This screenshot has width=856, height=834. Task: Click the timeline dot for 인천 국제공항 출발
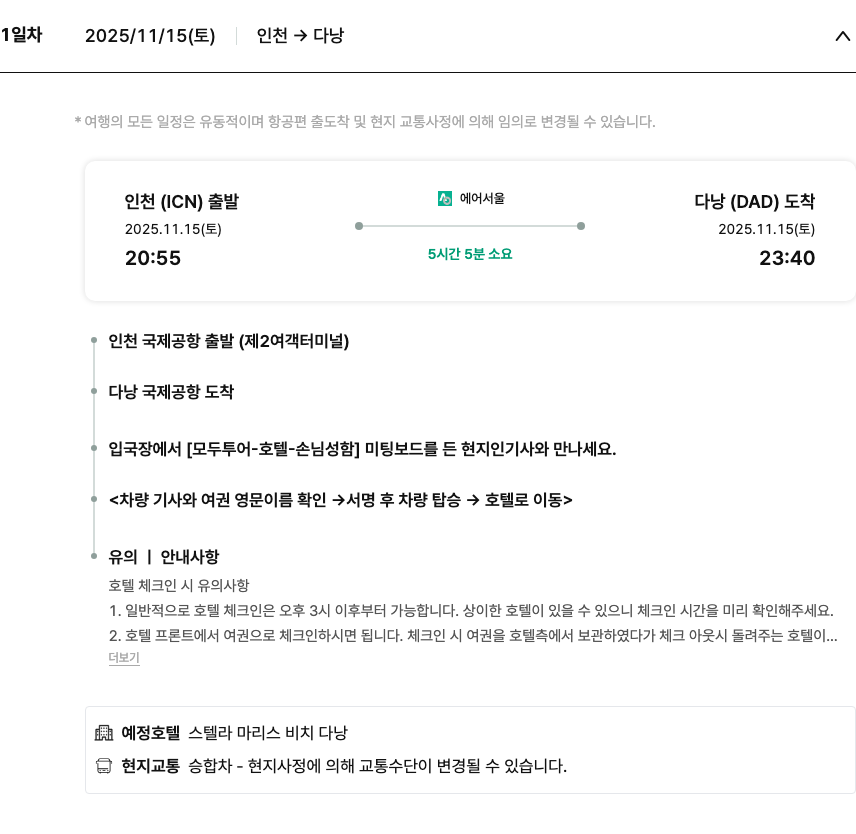(x=94, y=341)
